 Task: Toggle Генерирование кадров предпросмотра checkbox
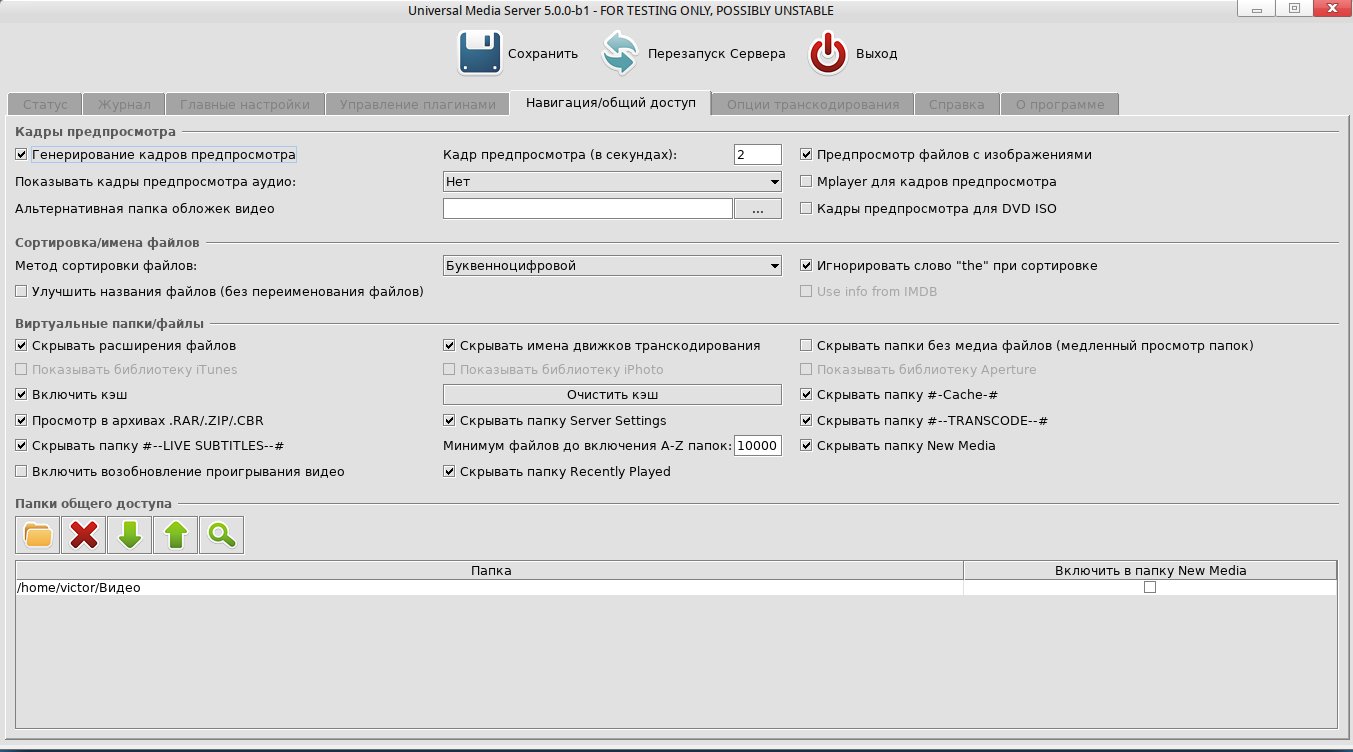pos(22,155)
